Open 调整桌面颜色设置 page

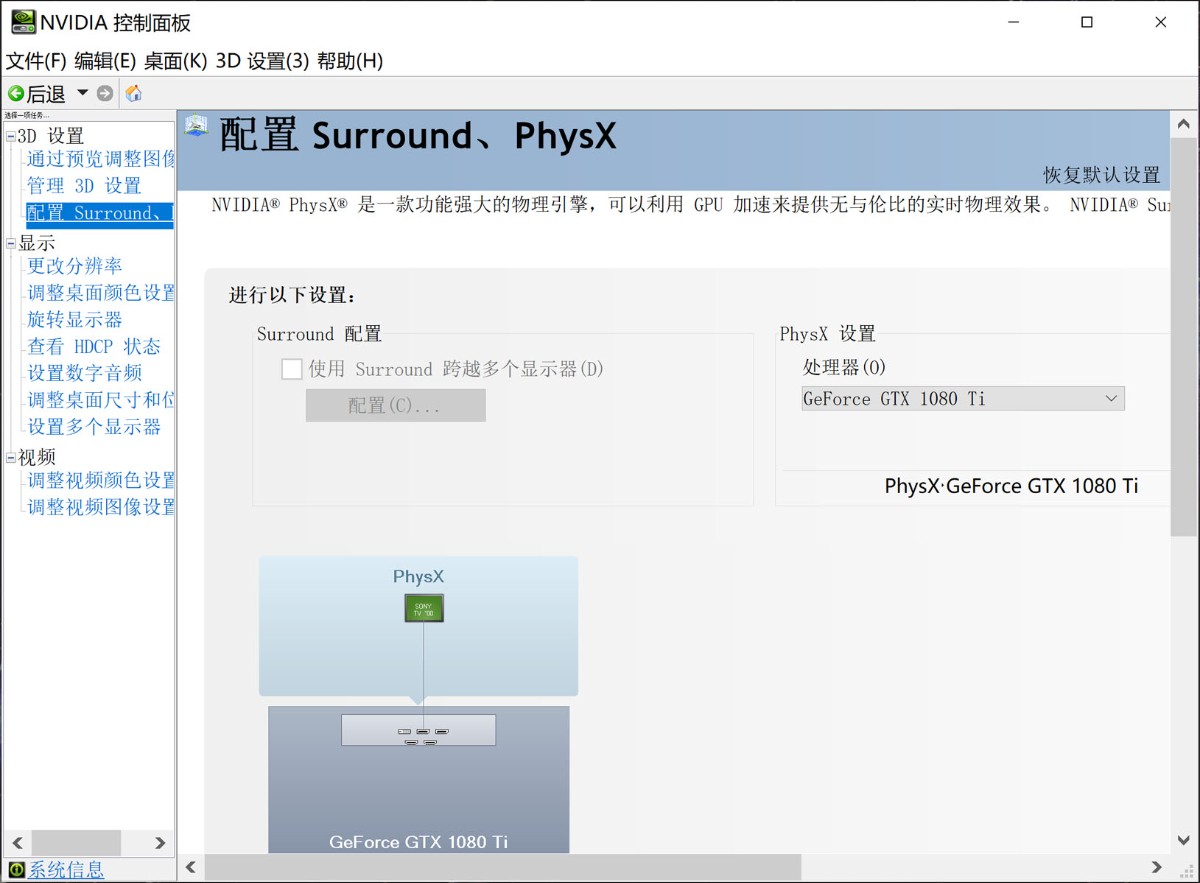[x=101, y=293]
